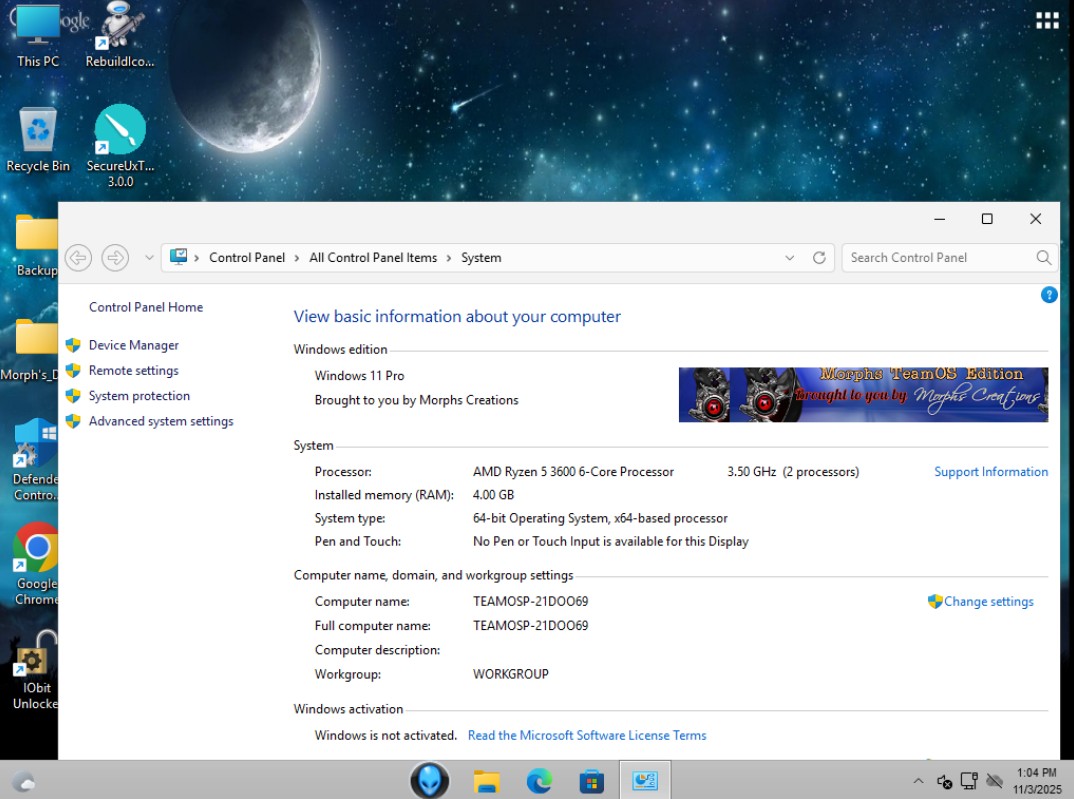
Task: Open the recent locations dropdown arrow
Action: tap(150, 258)
